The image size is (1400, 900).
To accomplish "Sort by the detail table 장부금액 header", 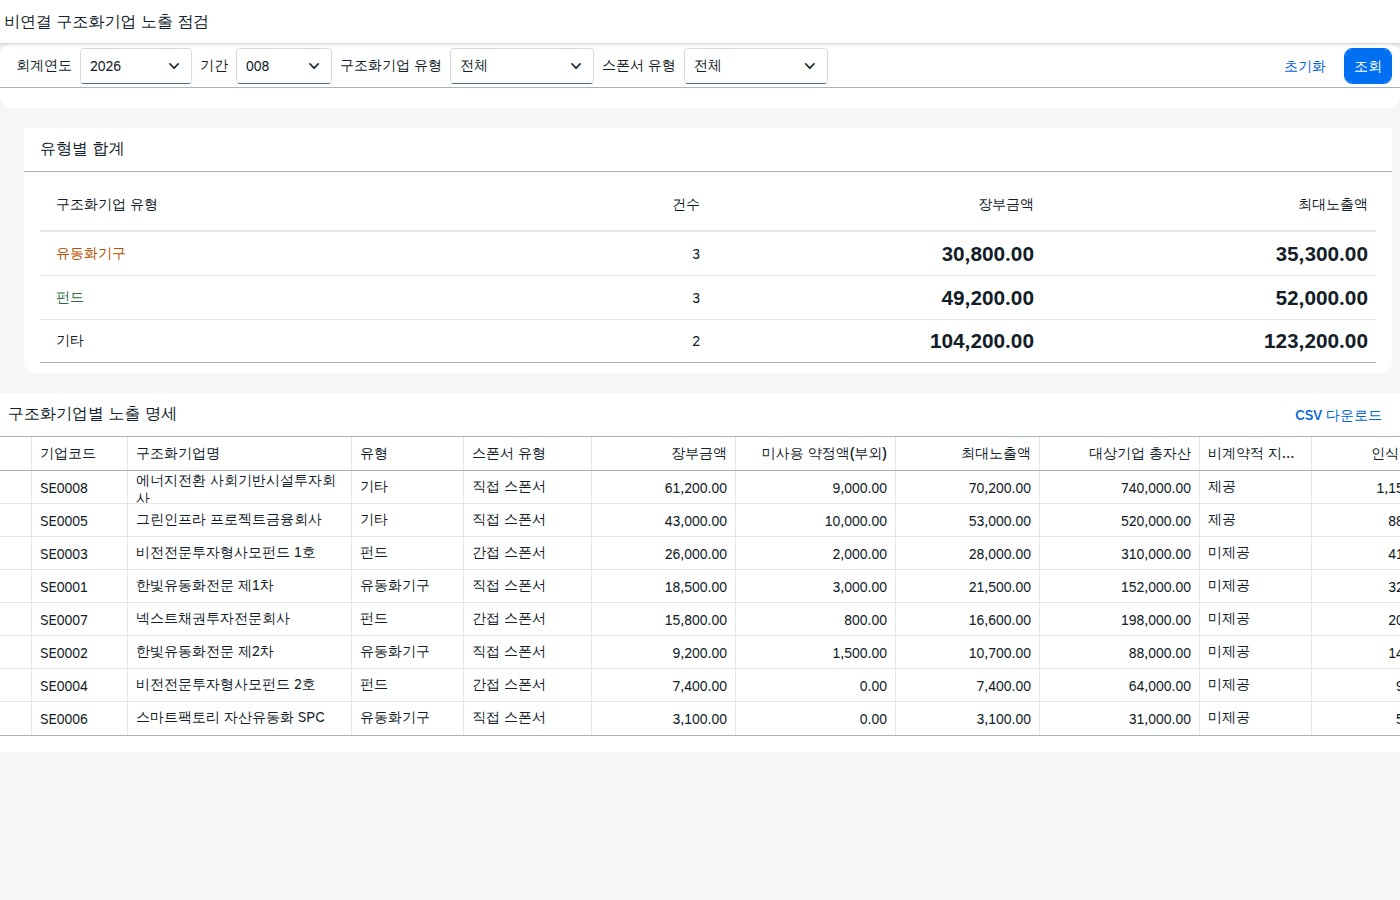I will click(x=663, y=454).
